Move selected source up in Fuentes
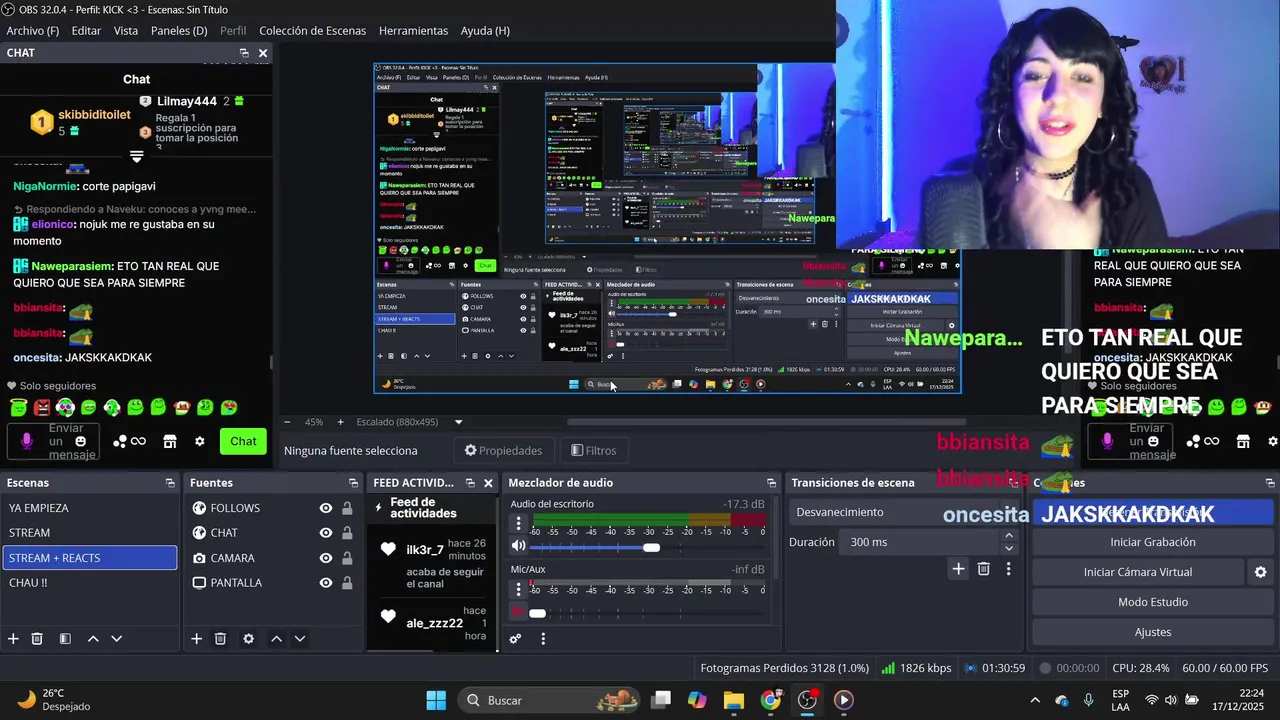This screenshot has width=1280, height=720. coord(276,639)
